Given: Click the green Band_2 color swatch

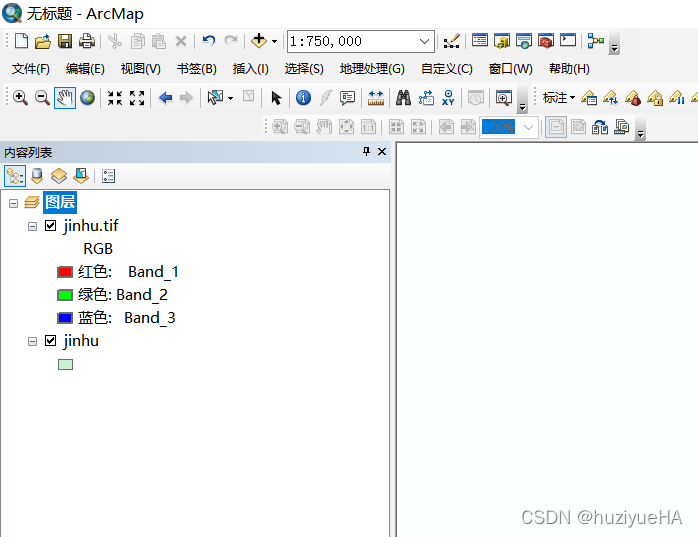Looking at the screenshot, I should [x=65, y=295].
